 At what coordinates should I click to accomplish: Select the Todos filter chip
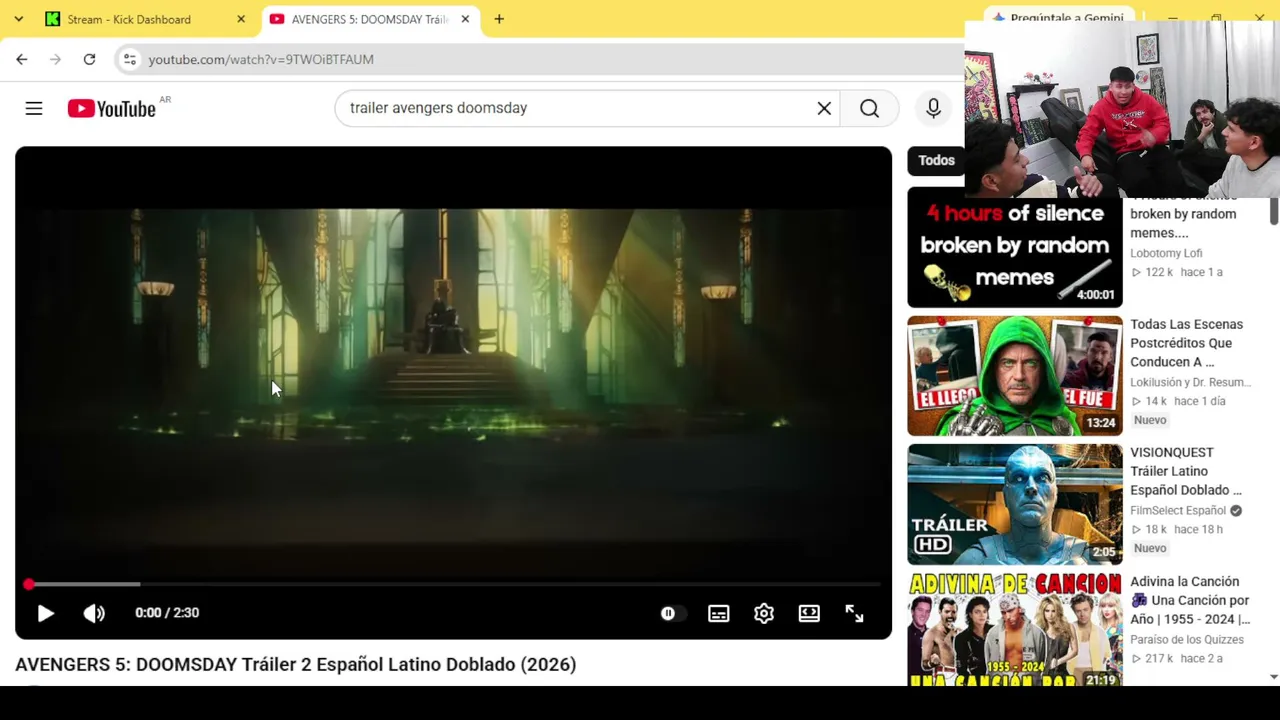coord(937,160)
